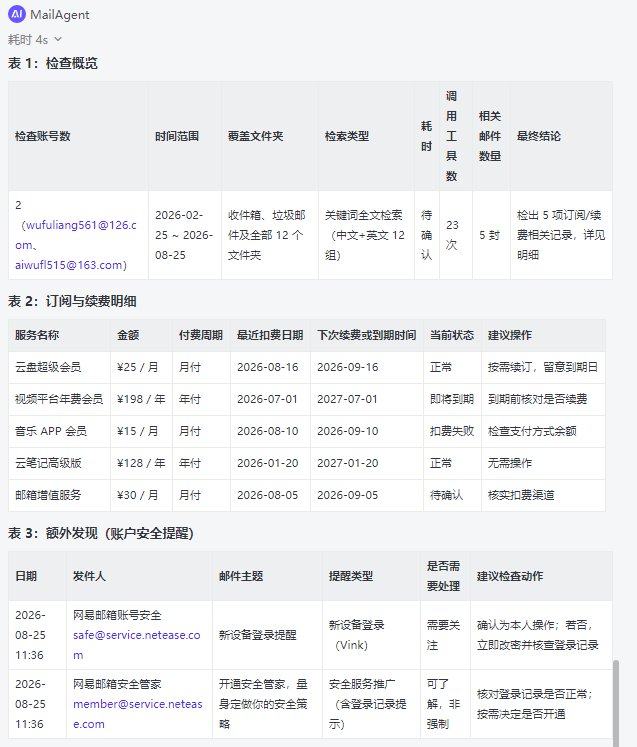Click the ¥25 / 月 amount

138,367
